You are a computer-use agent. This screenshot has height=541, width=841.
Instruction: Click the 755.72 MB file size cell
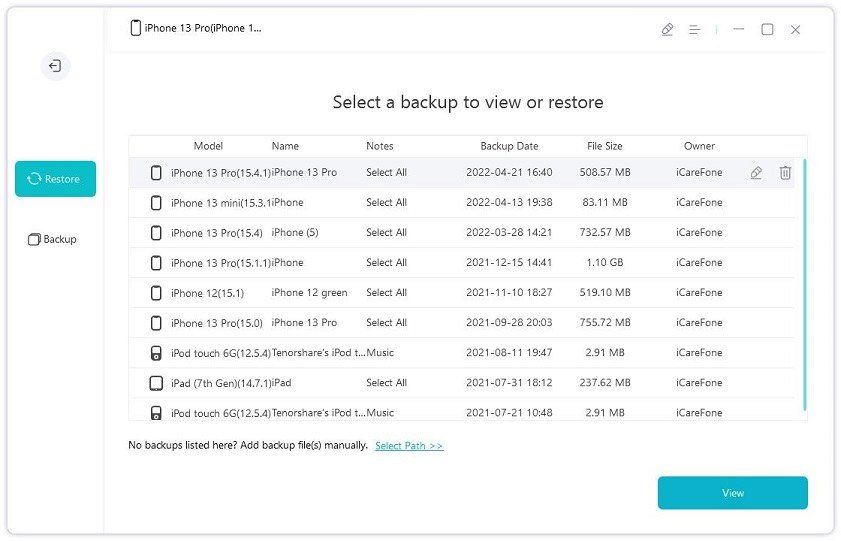(605, 322)
